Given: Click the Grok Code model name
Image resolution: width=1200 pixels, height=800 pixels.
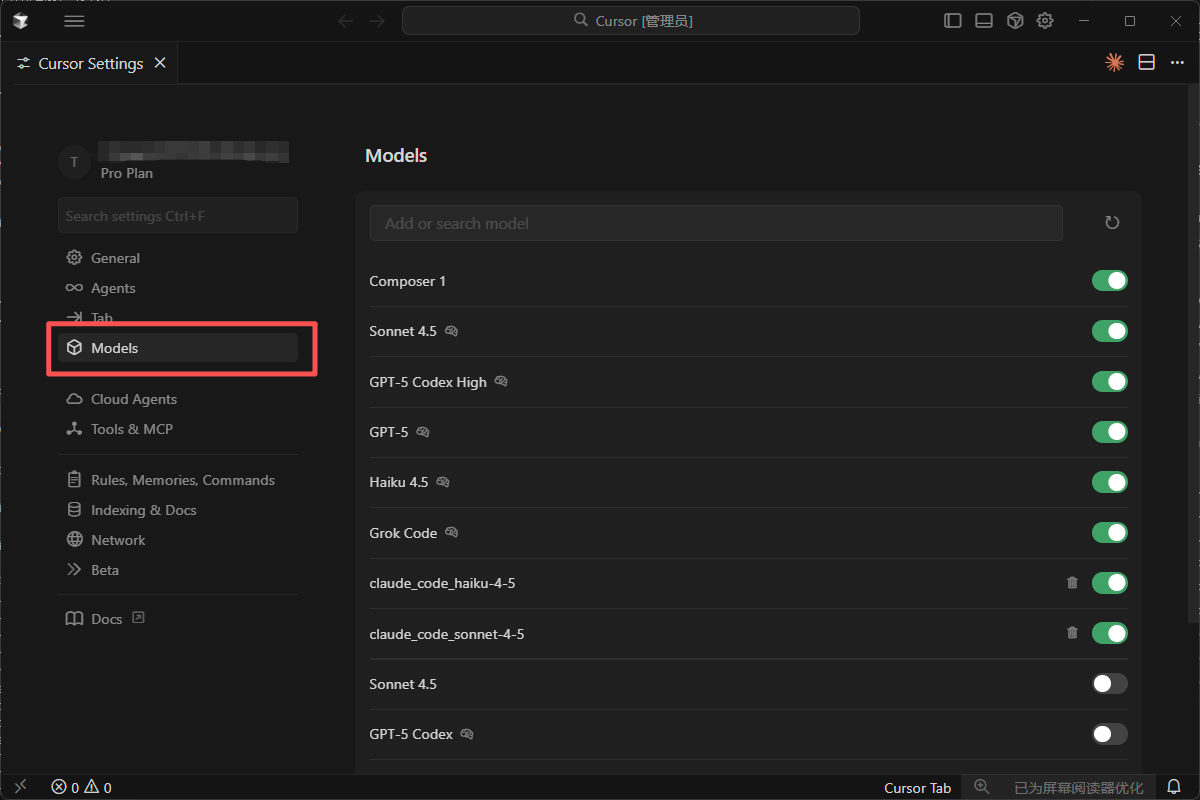Looking at the screenshot, I should (403, 533).
